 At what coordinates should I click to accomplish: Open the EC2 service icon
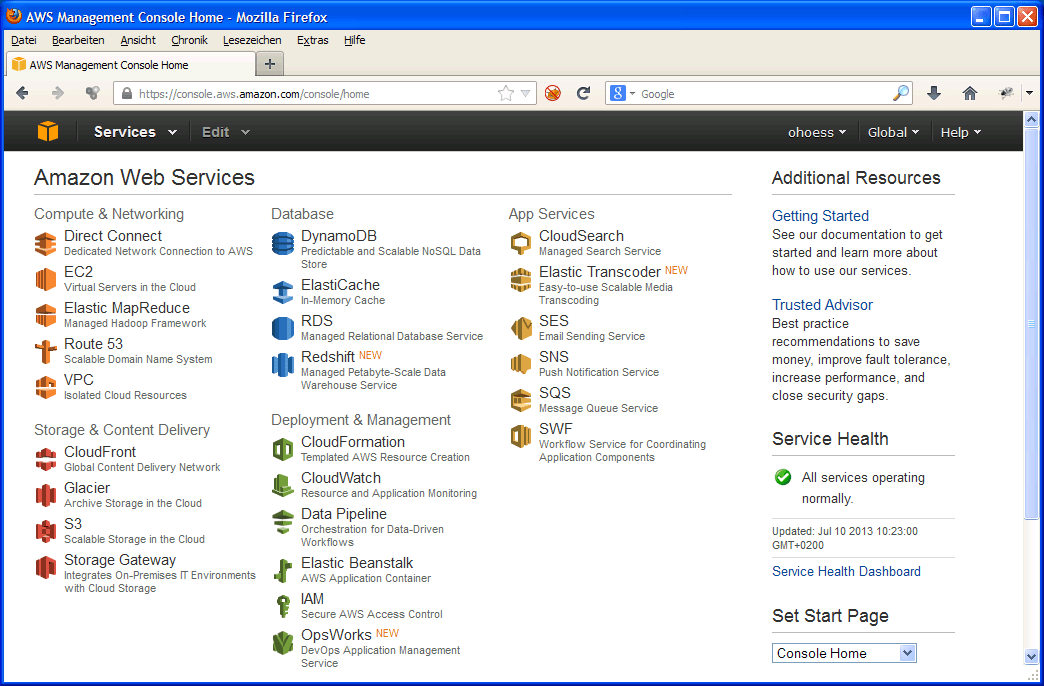[x=45, y=280]
